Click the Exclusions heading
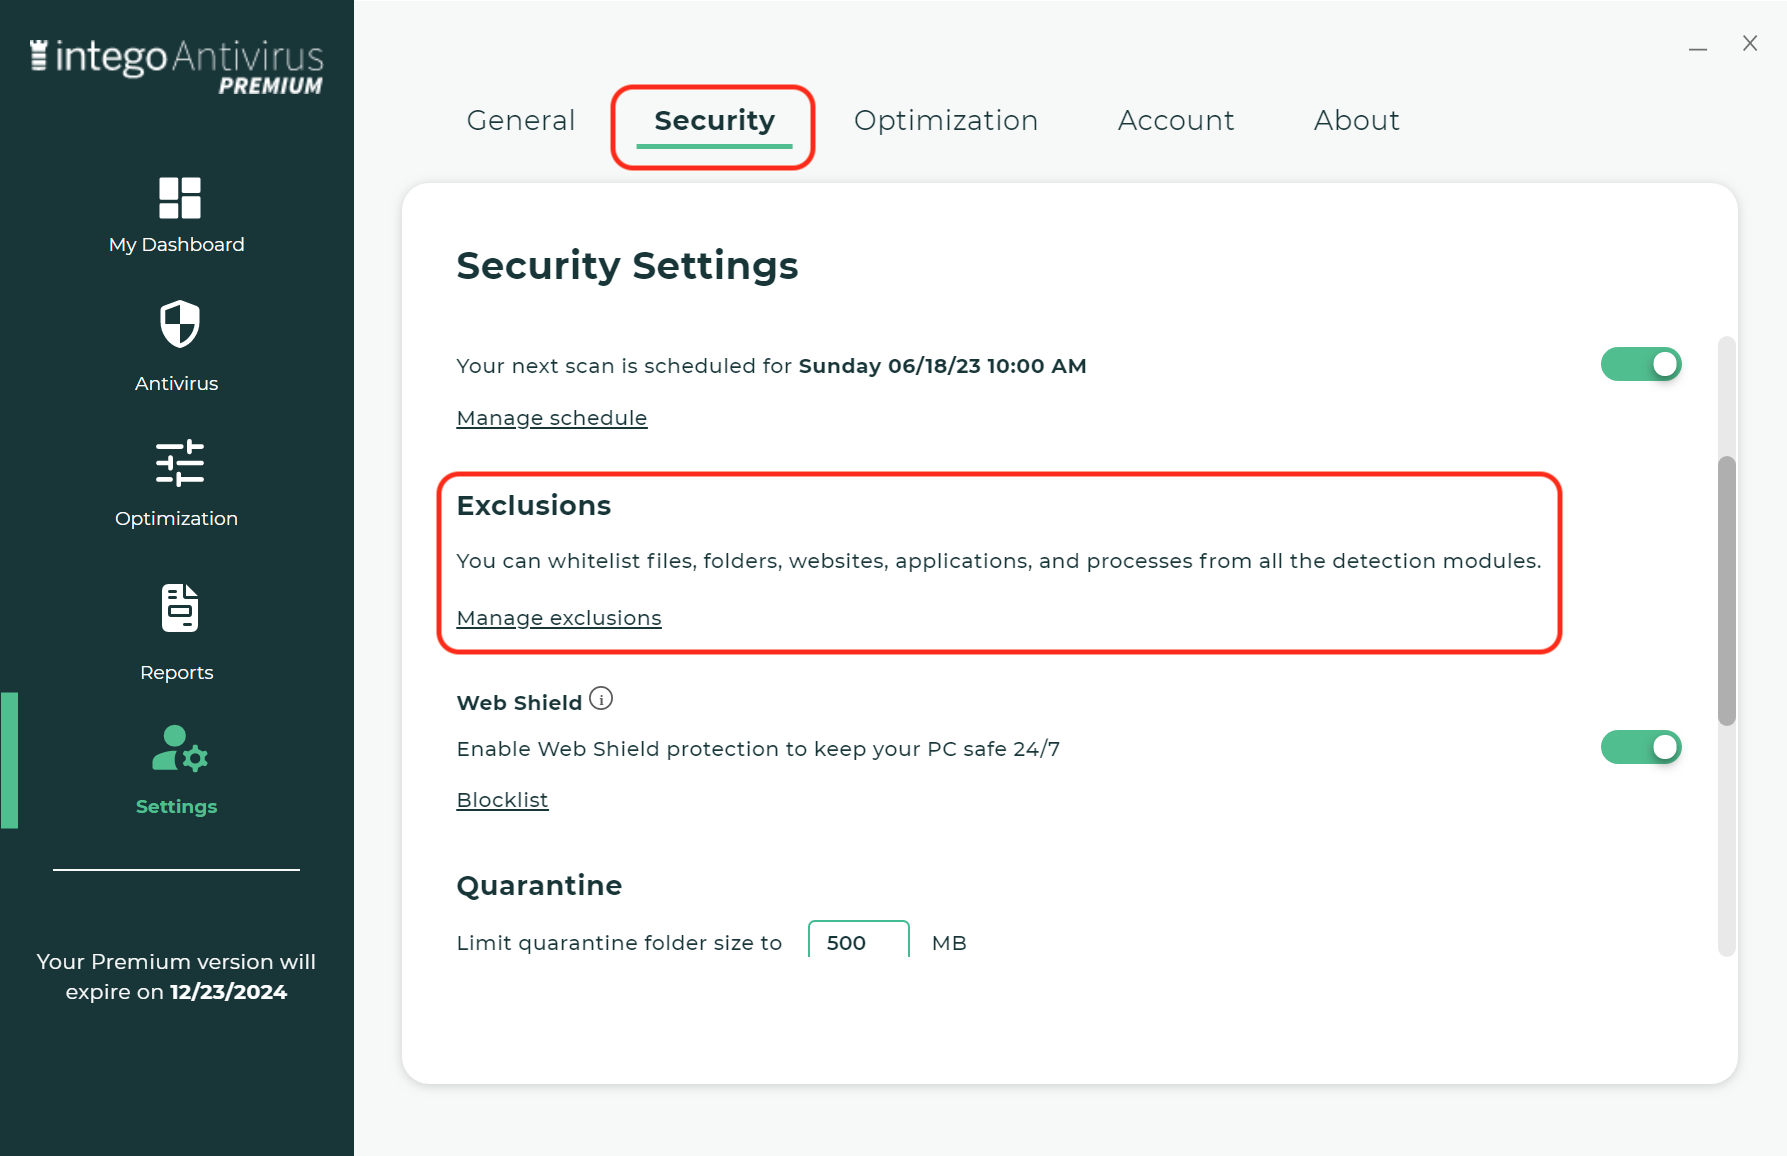Image resolution: width=1787 pixels, height=1156 pixels. [534, 506]
